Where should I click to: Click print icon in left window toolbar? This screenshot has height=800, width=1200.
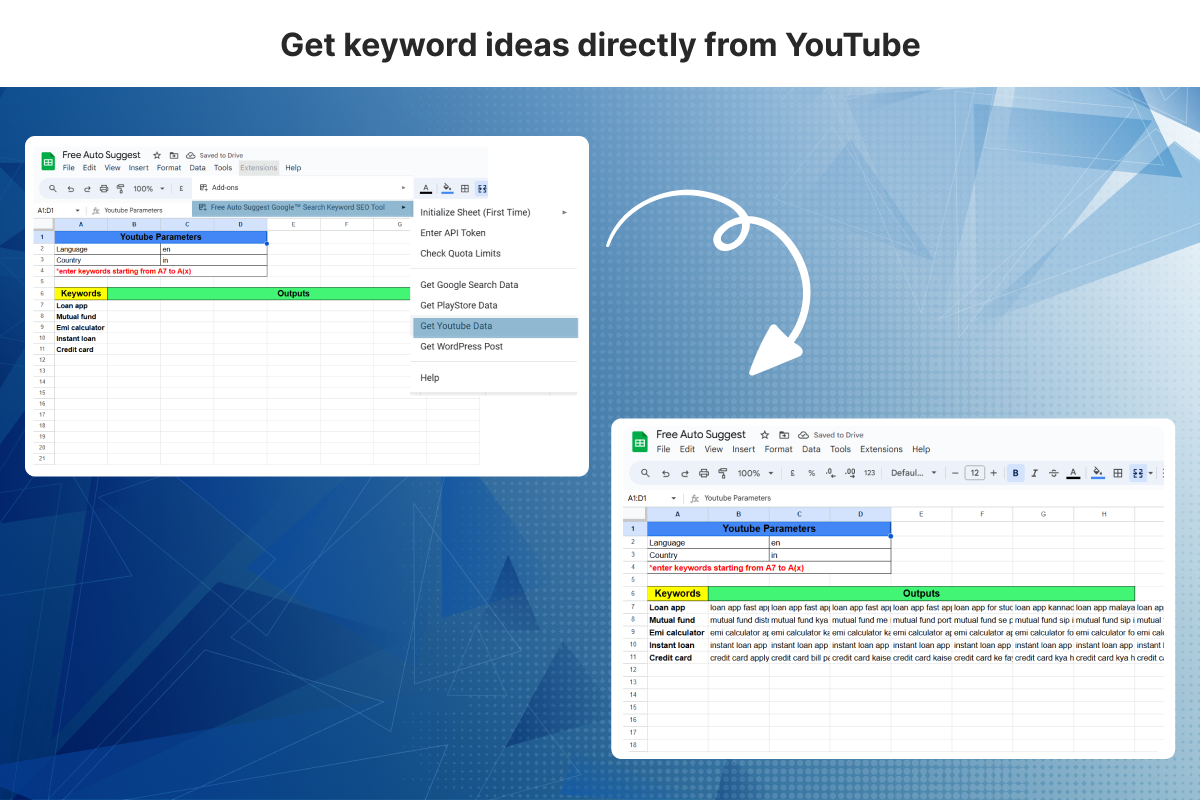coord(103,188)
